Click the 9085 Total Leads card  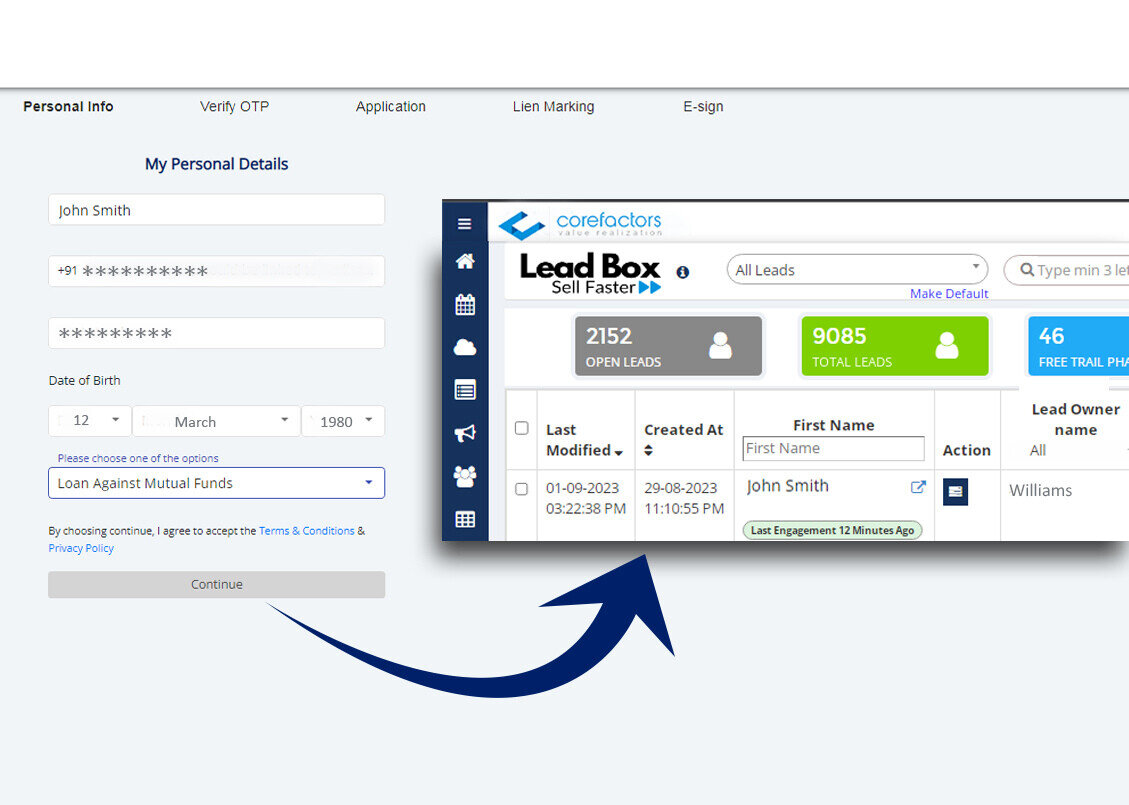click(x=895, y=346)
